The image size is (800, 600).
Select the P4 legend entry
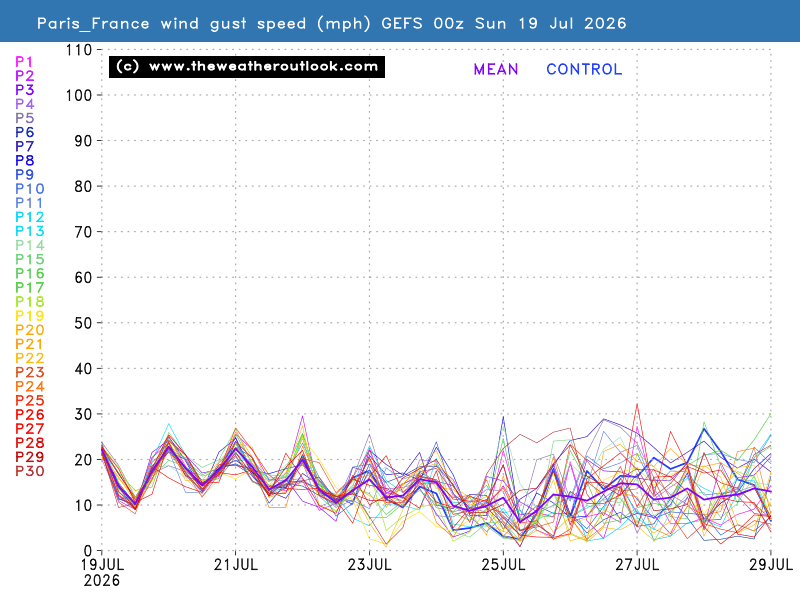pos(24,104)
